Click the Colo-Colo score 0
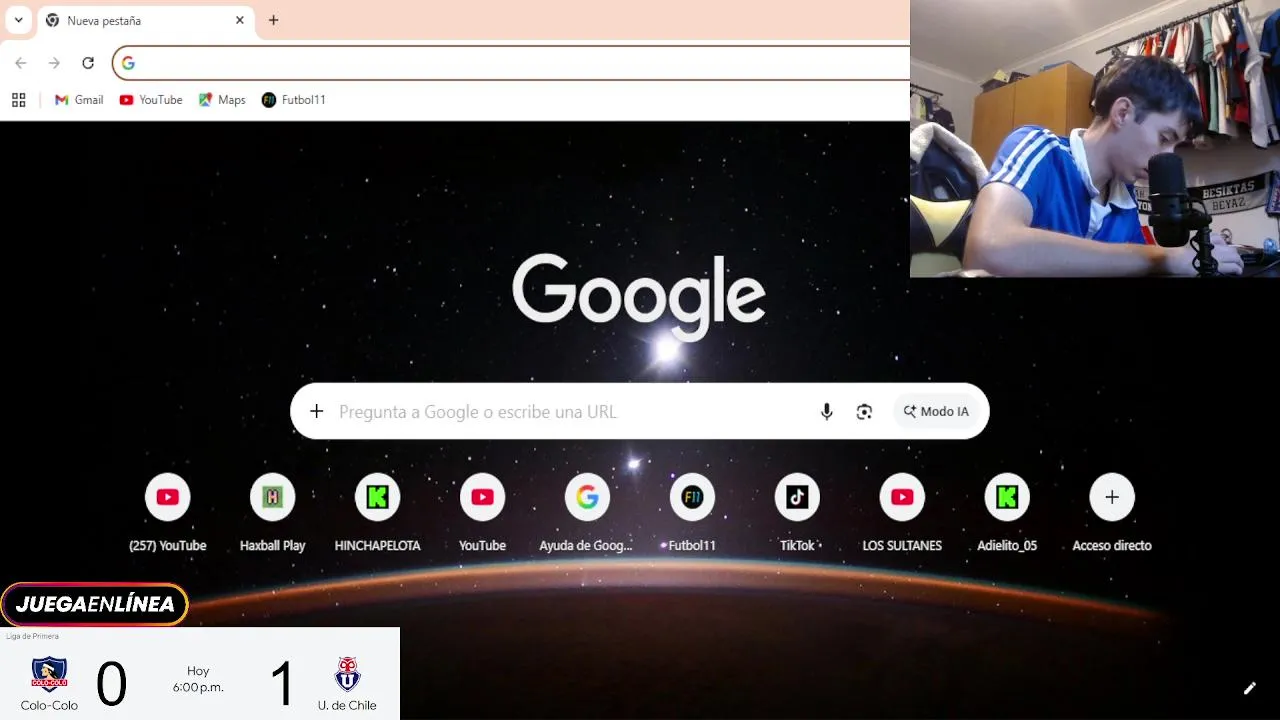Screen dimensions: 1280x720 coord(111,685)
